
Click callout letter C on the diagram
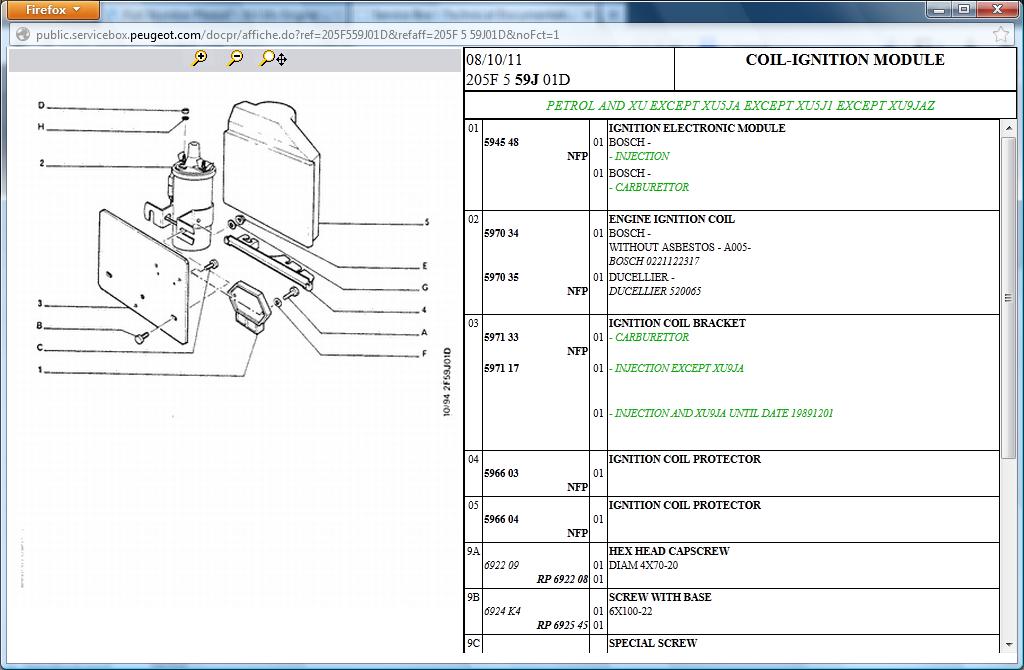pyautogui.click(x=40, y=347)
